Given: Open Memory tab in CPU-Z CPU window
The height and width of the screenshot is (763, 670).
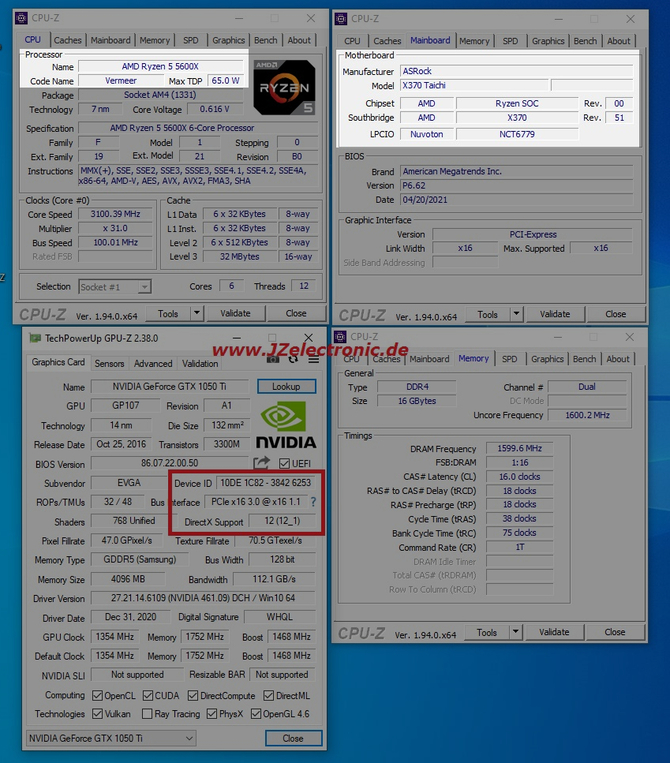Looking at the screenshot, I should point(155,40).
